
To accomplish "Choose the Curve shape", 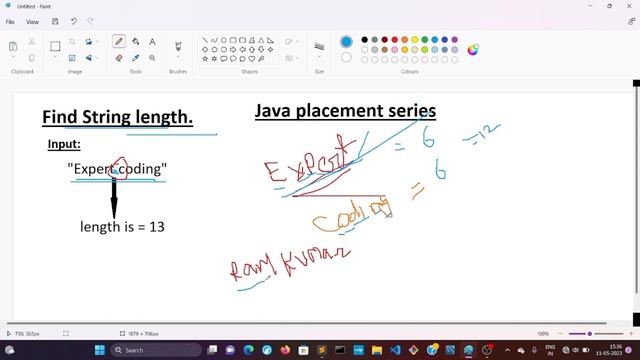I will pos(214,40).
